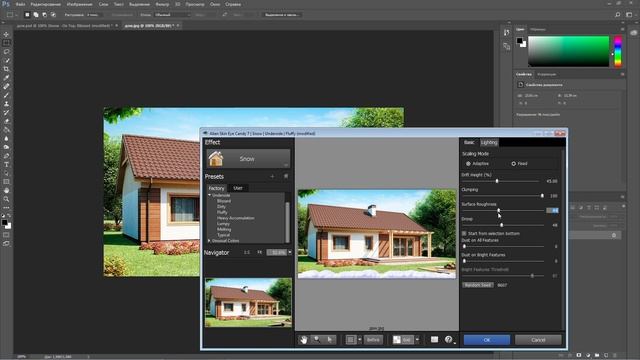Expand the Unusual Colors preset group
Screen dimensions: 640x360
(209, 241)
